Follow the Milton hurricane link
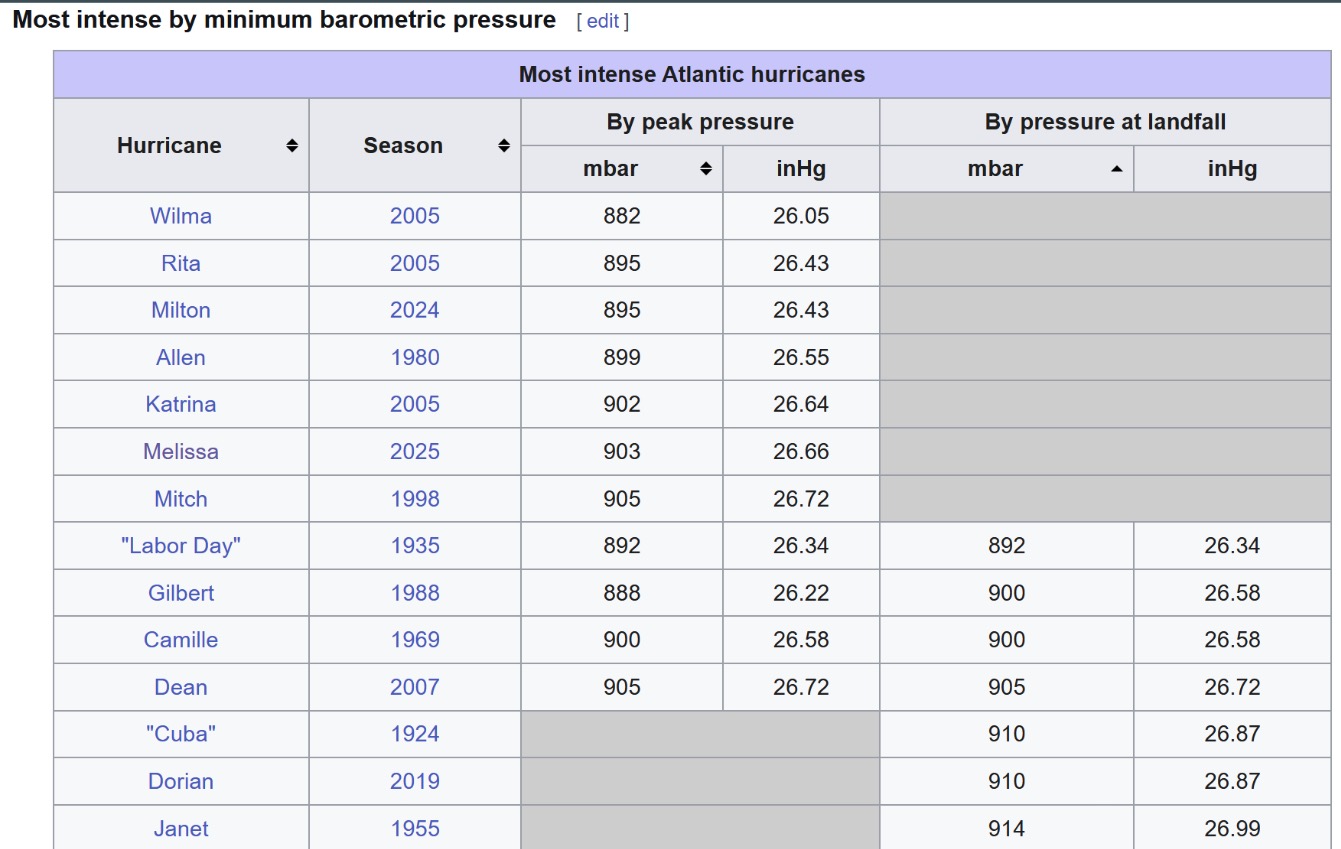 [x=181, y=310]
